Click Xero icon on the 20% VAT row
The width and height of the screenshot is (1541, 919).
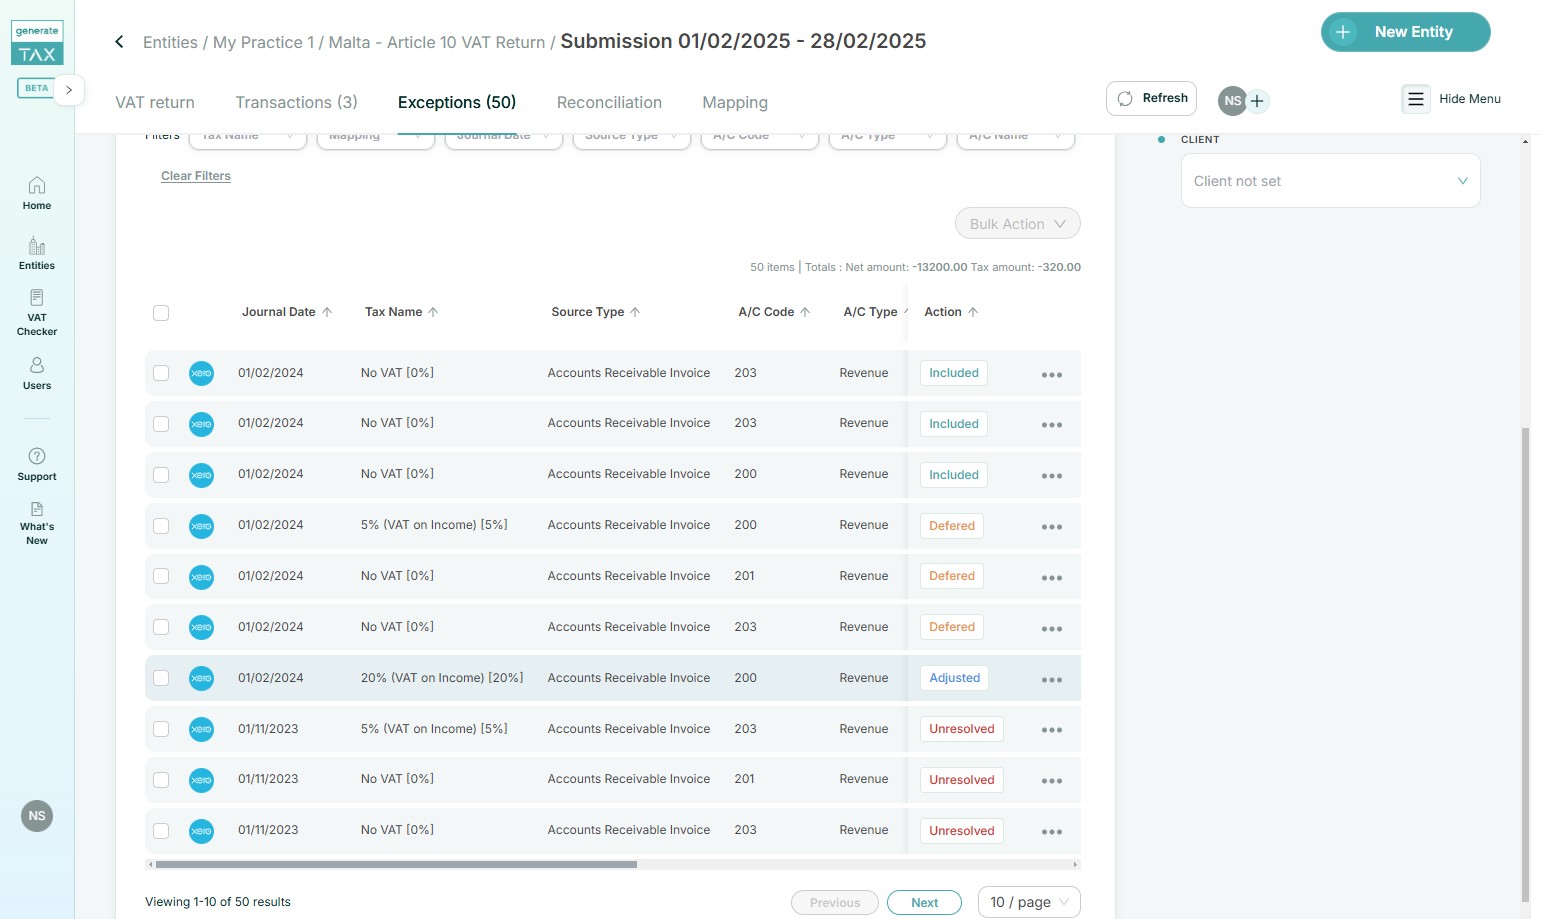pyautogui.click(x=201, y=678)
